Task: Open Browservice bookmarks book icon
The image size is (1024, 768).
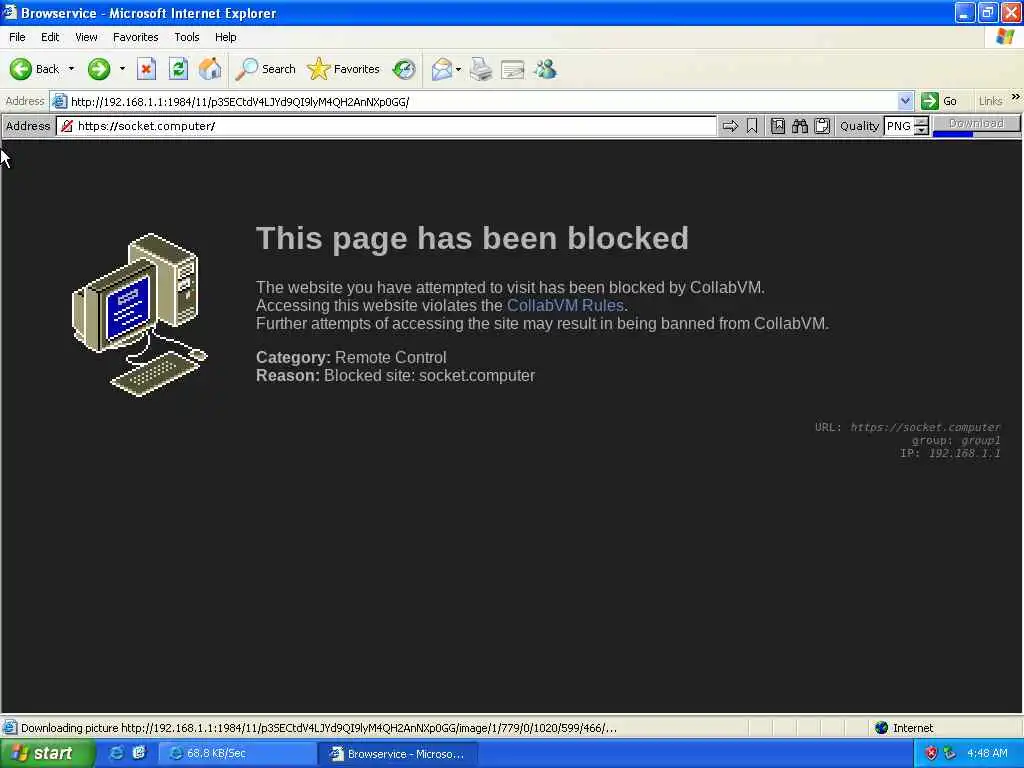Action: (x=778, y=126)
